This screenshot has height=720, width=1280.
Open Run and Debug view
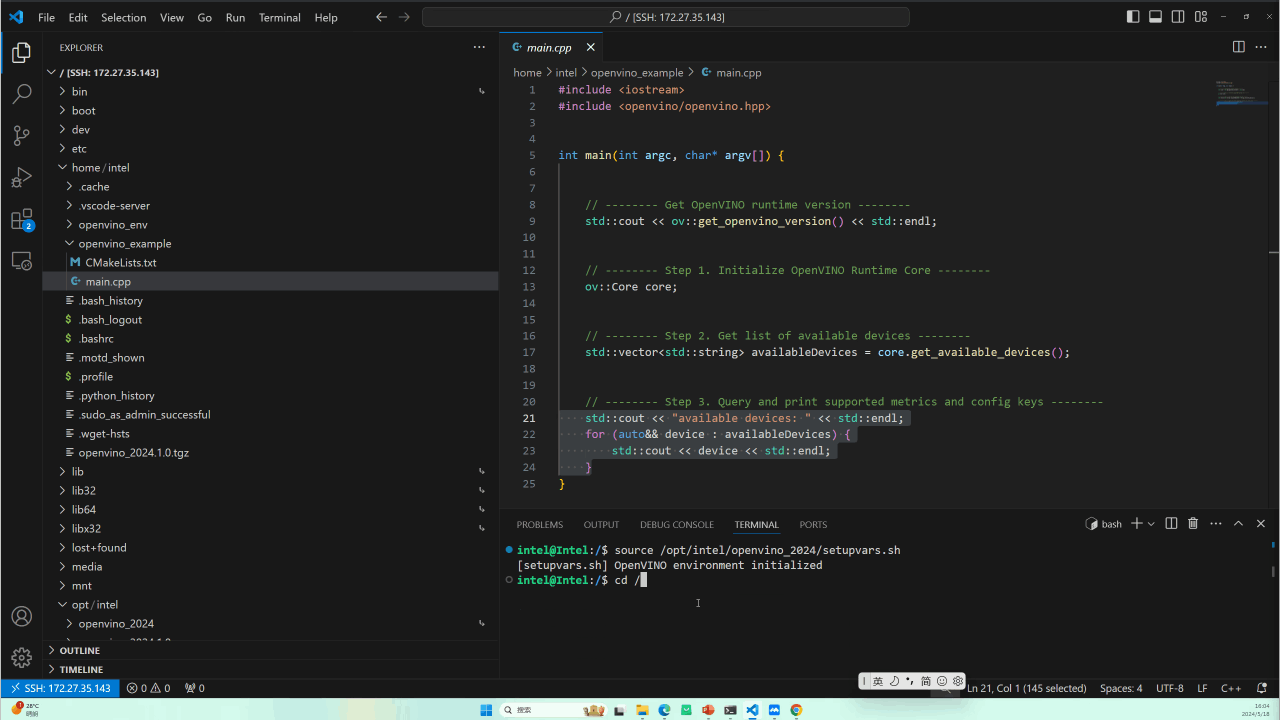tap(21, 178)
